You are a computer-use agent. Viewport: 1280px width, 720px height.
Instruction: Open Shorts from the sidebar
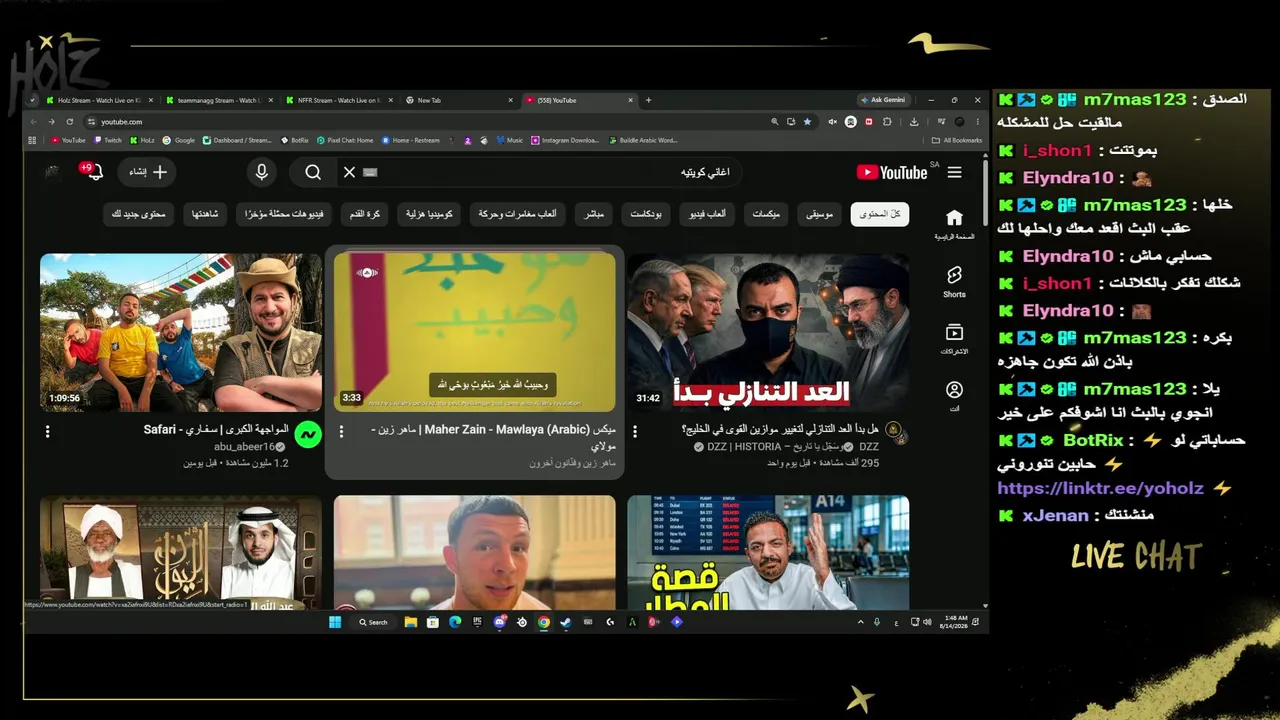tap(954, 281)
